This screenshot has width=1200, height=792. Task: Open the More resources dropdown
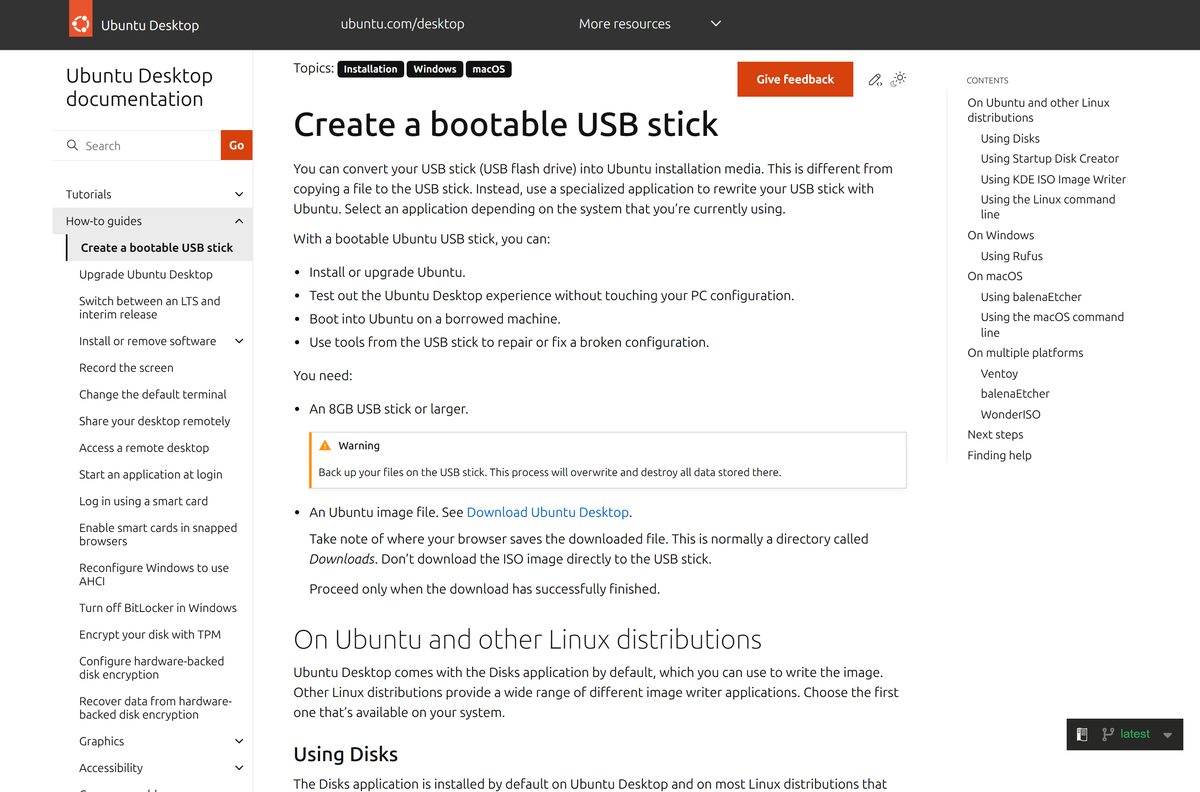click(x=650, y=24)
